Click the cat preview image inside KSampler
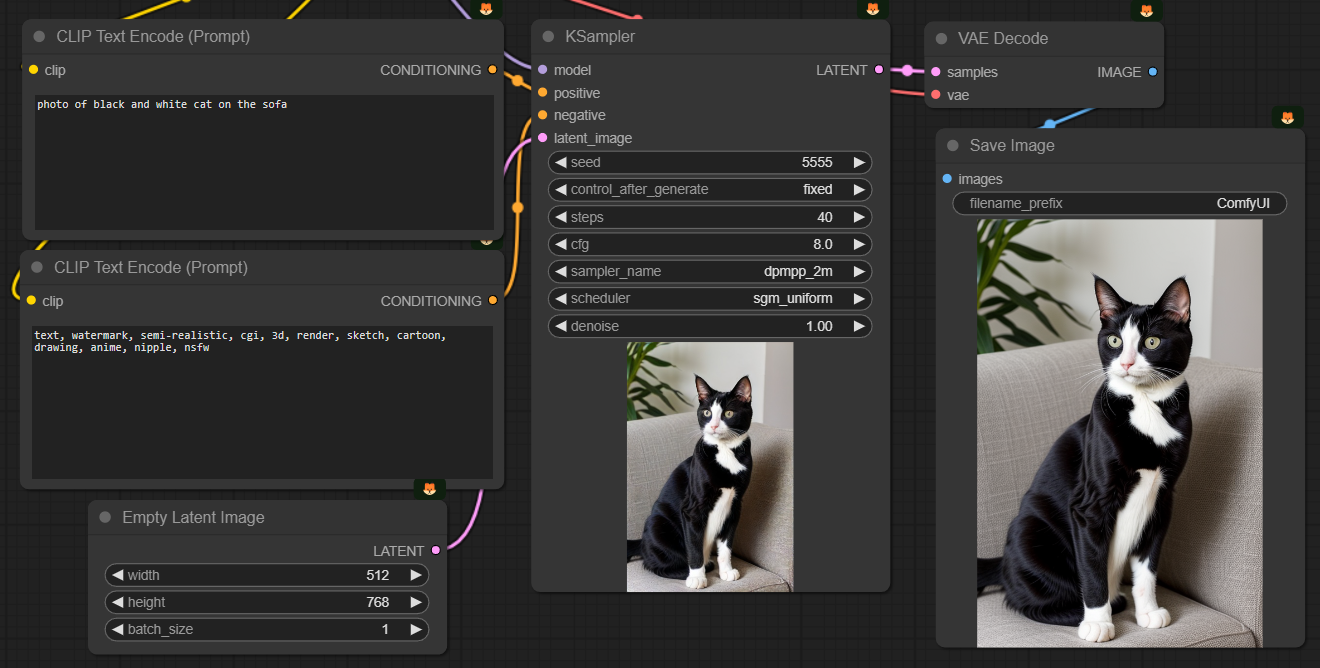 tap(710, 466)
